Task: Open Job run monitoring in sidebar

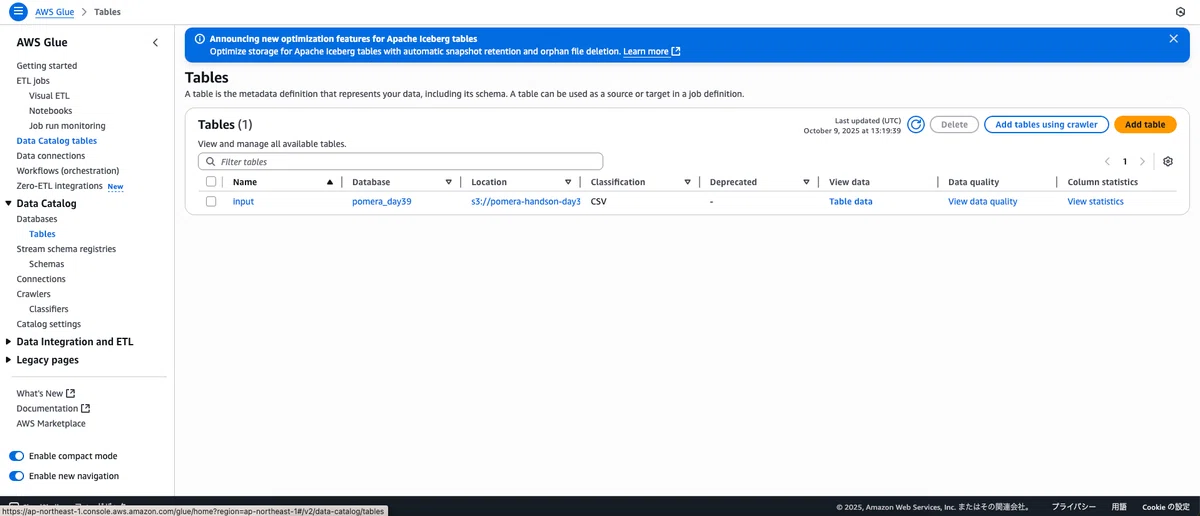Action: [67, 125]
